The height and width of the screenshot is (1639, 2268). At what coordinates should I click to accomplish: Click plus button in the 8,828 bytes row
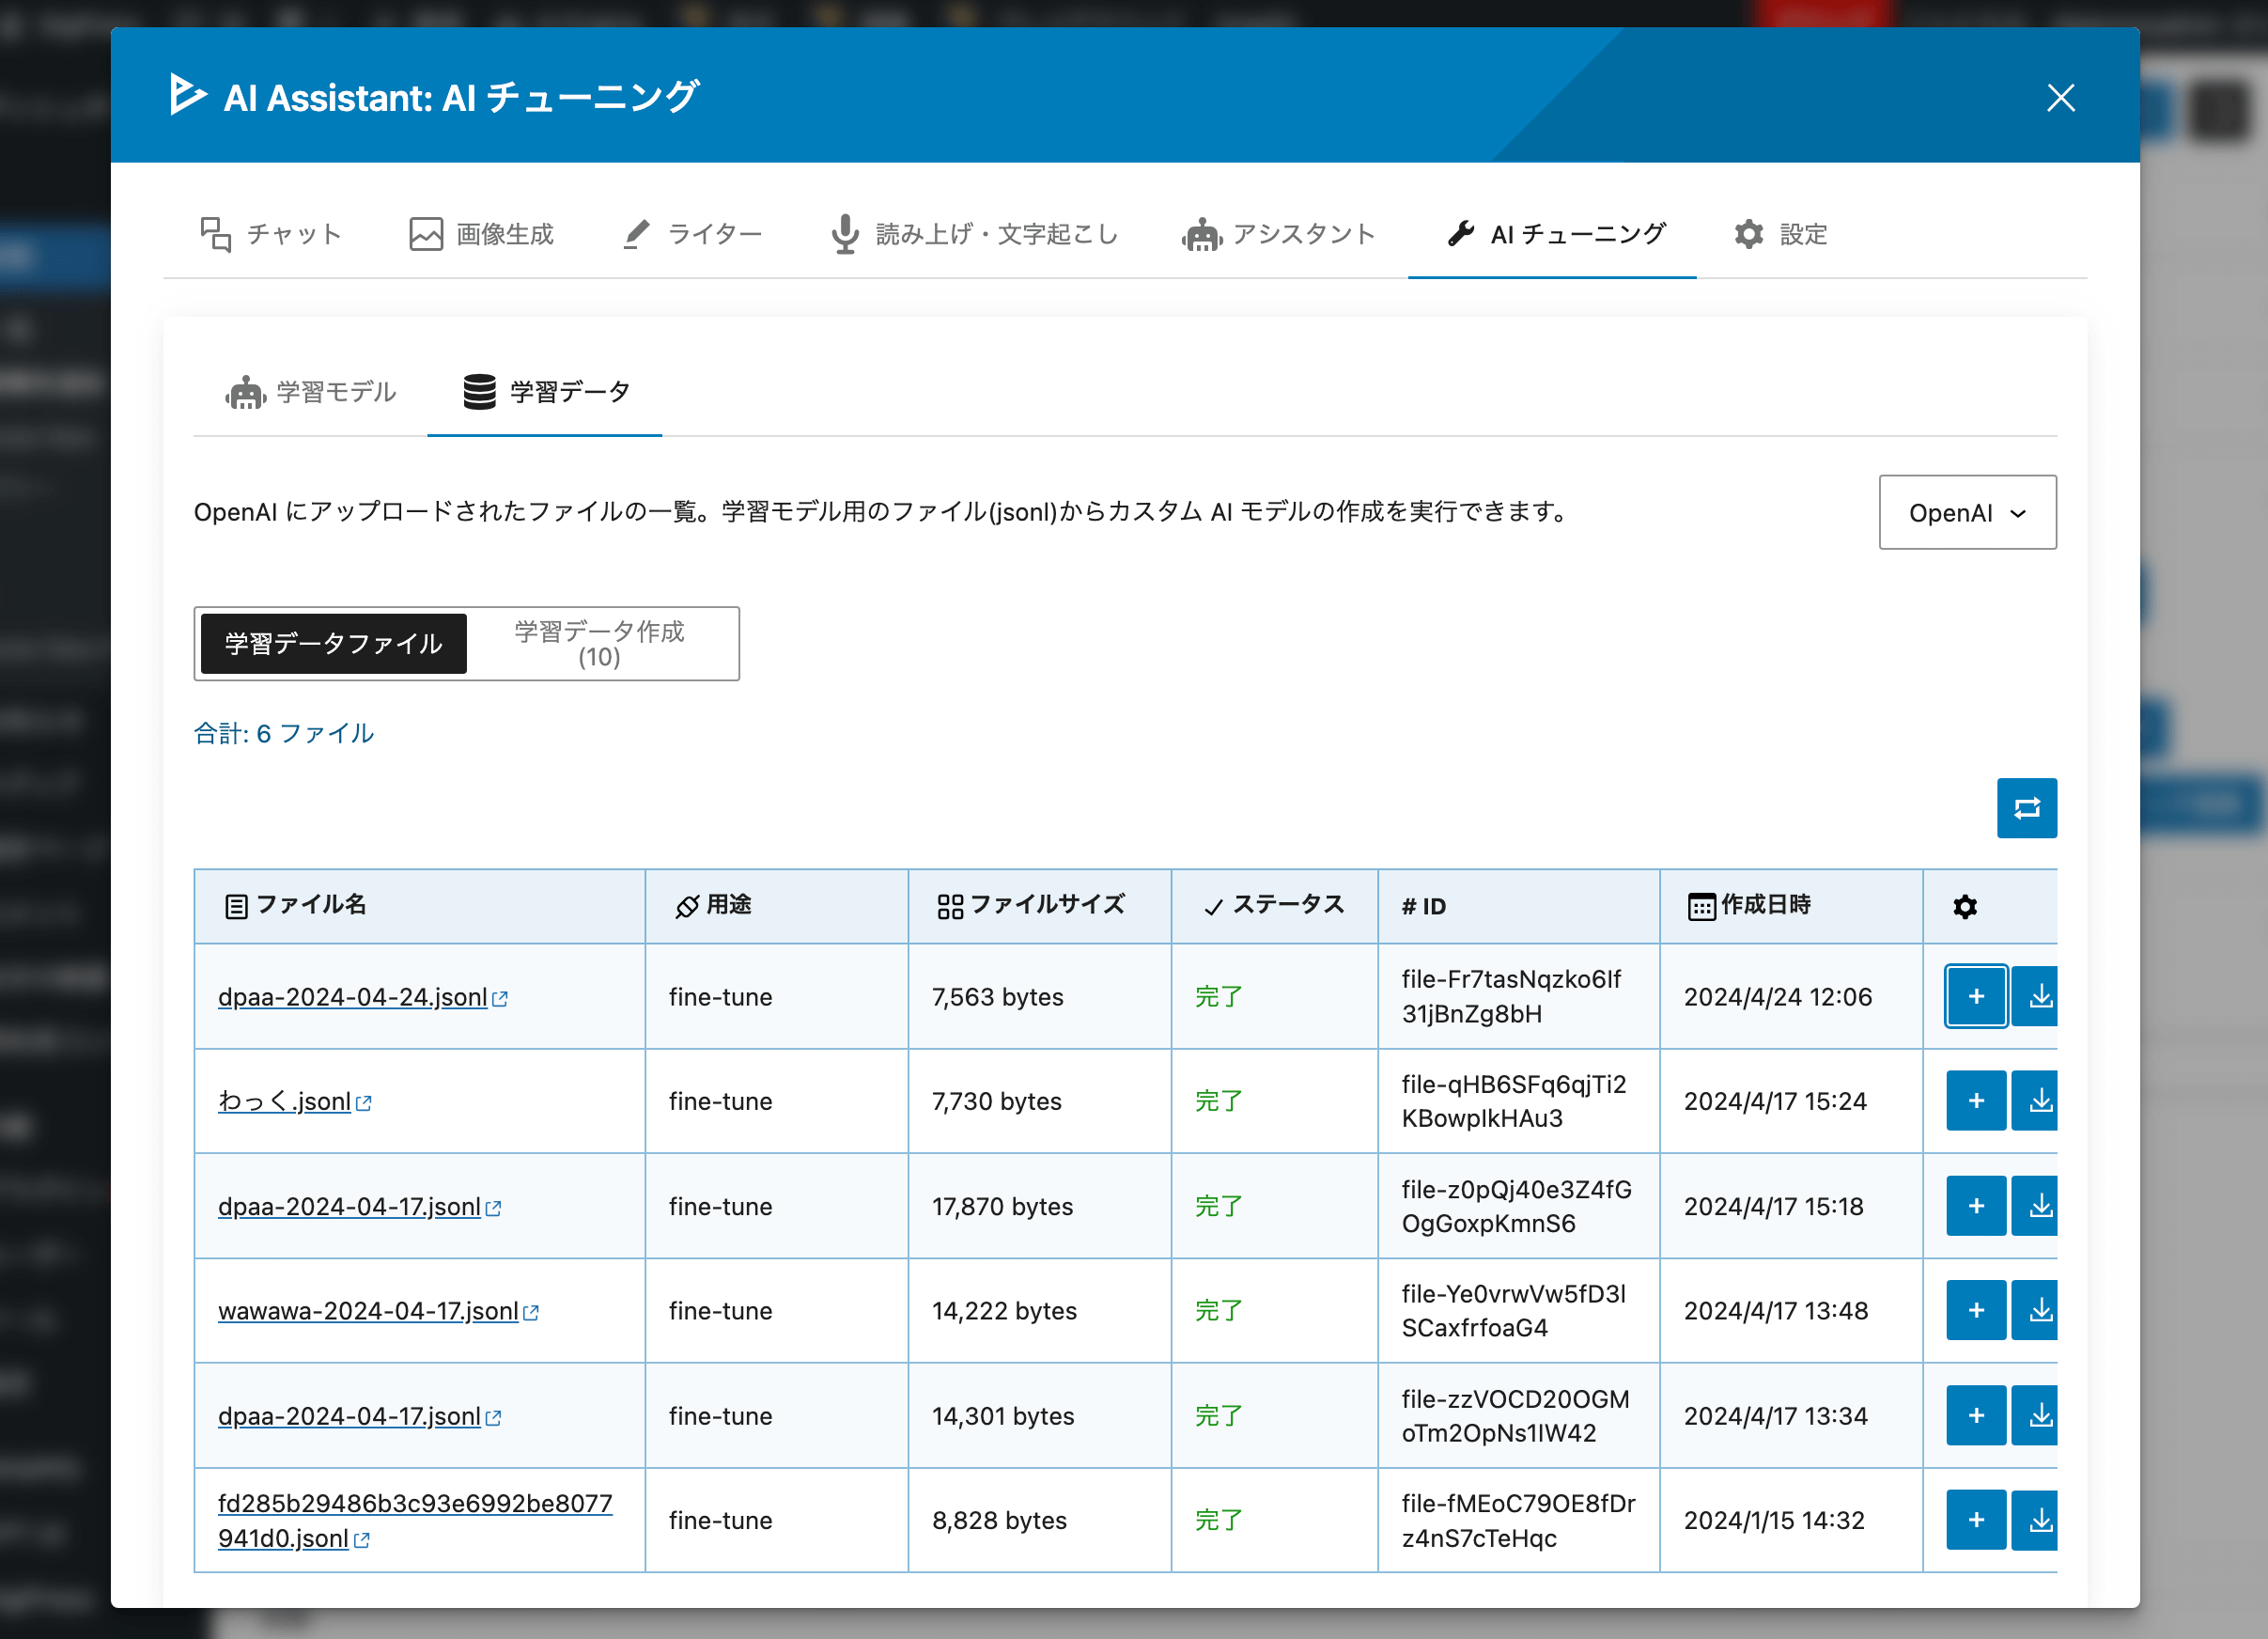[x=1975, y=1520]
